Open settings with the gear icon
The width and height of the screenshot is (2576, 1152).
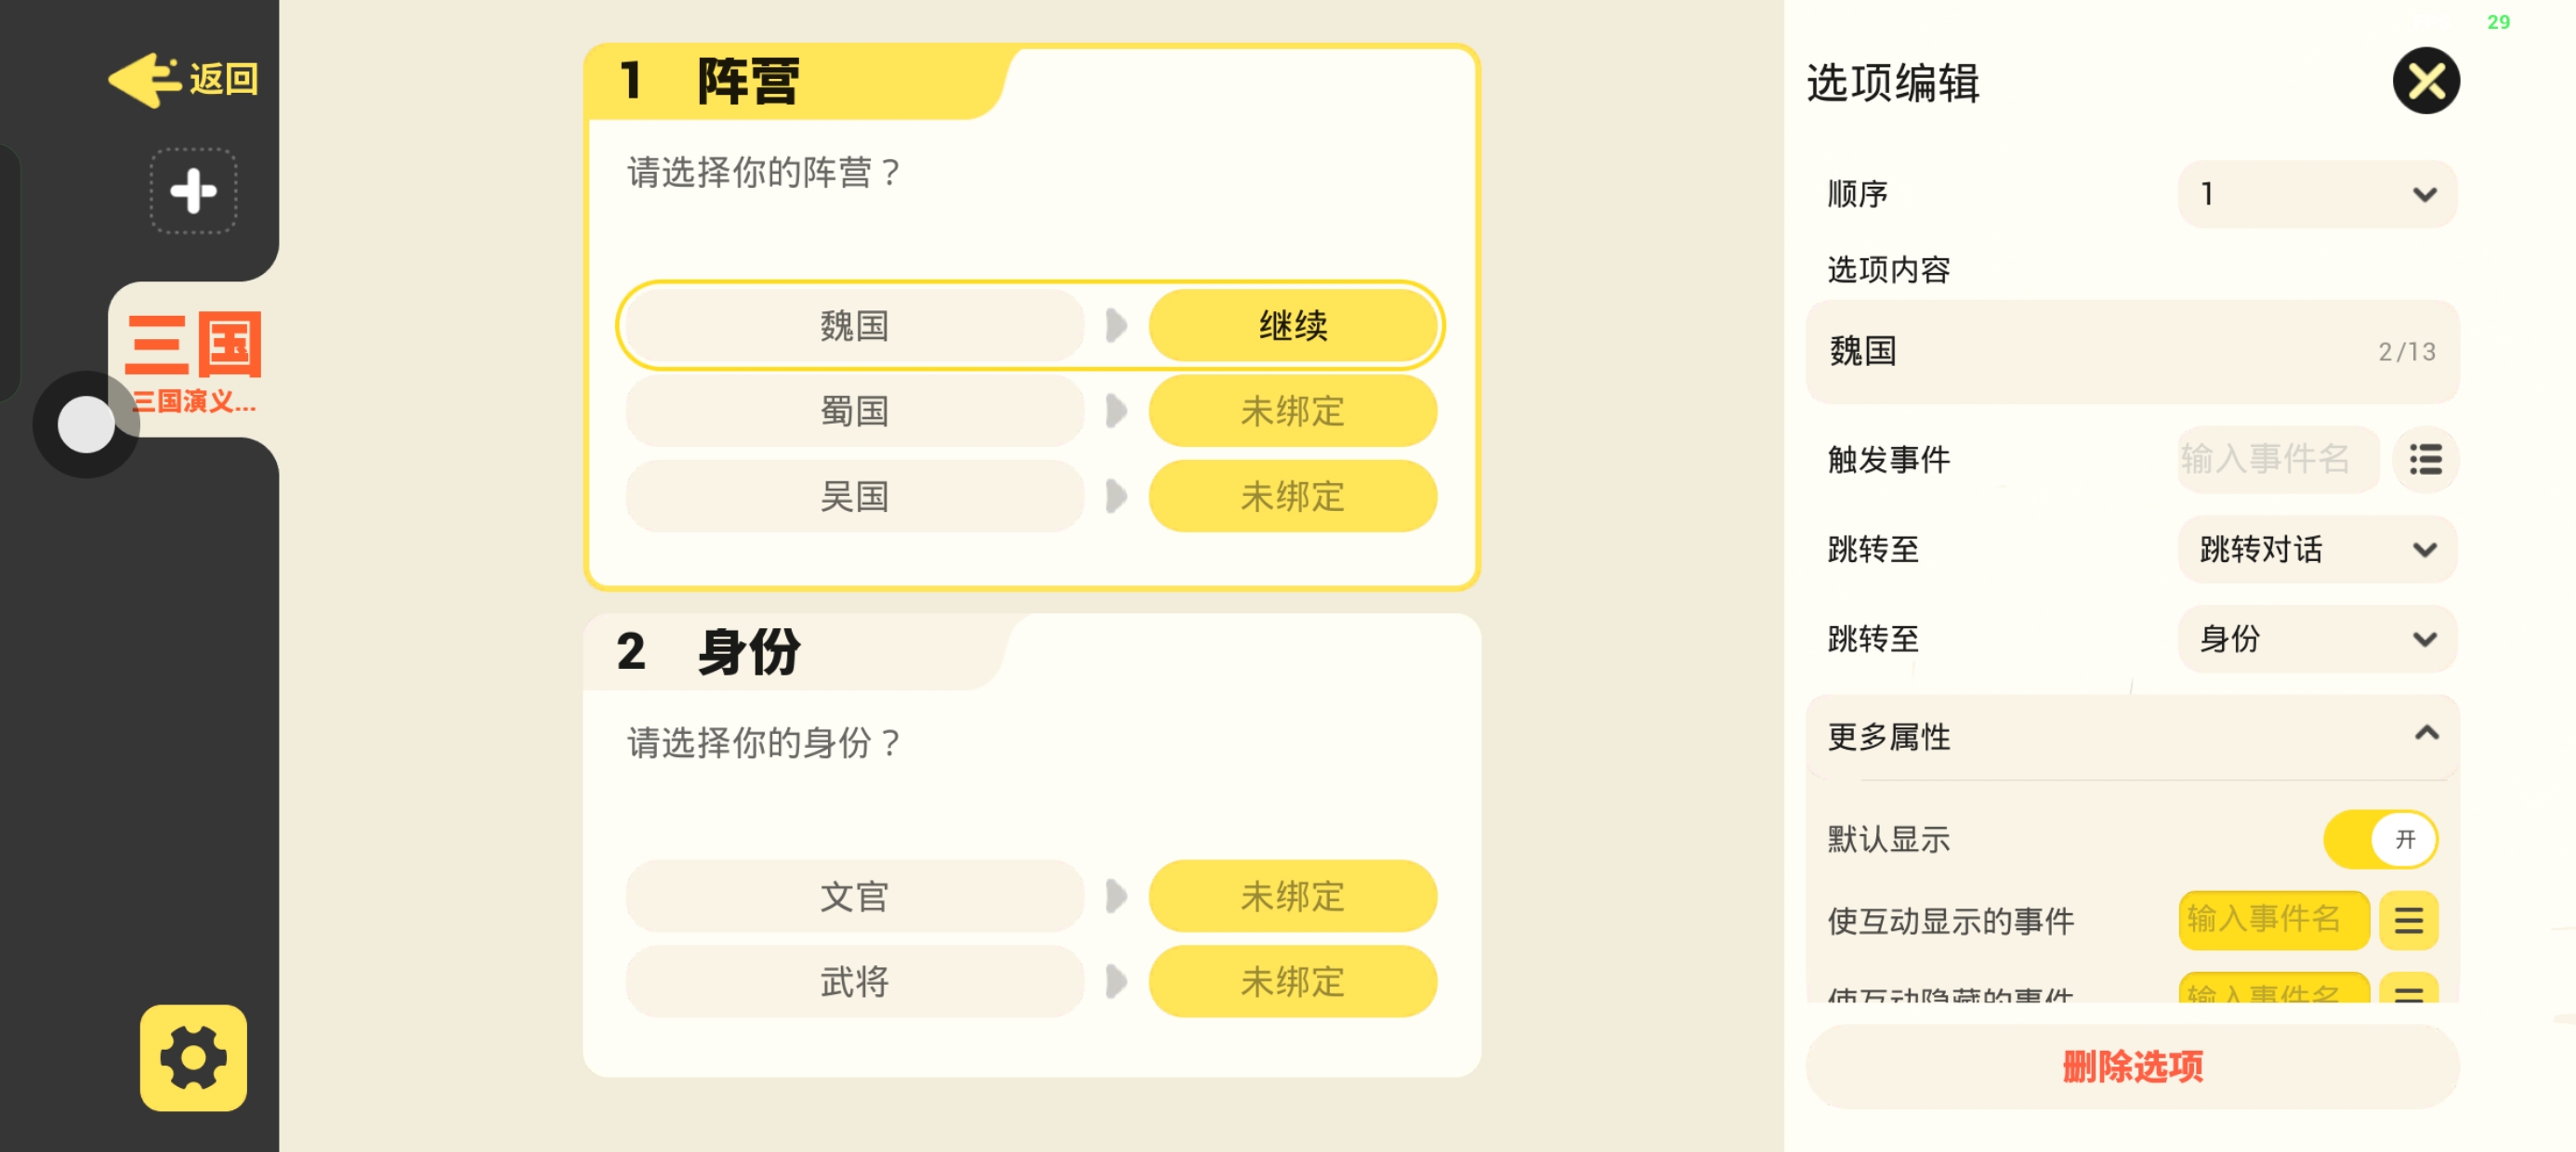click(x=193, y=1057)
